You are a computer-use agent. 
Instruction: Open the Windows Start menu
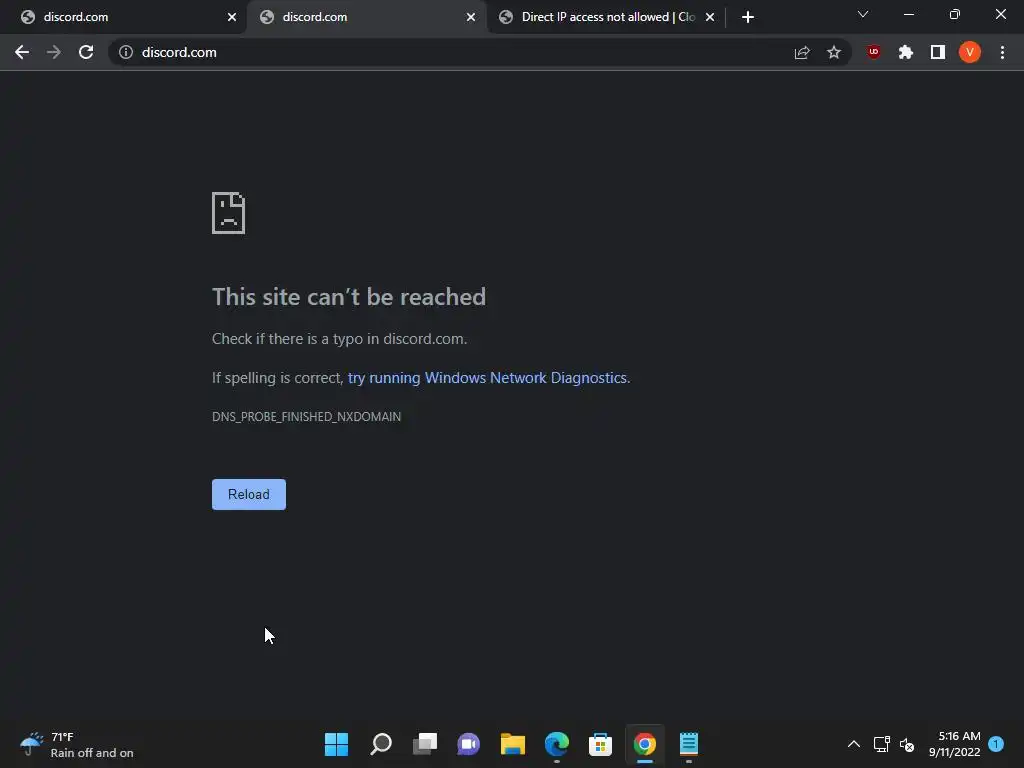click(x=336, y=744)
